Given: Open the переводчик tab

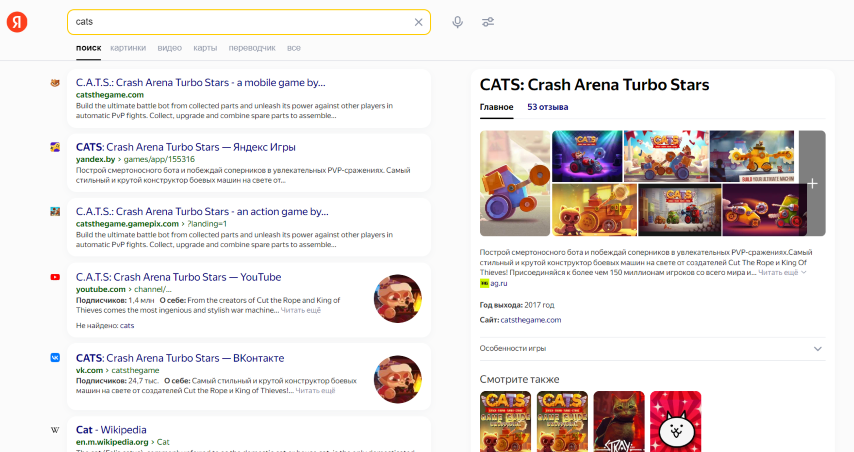Looking at the screenshot, I should coord(252,48).
